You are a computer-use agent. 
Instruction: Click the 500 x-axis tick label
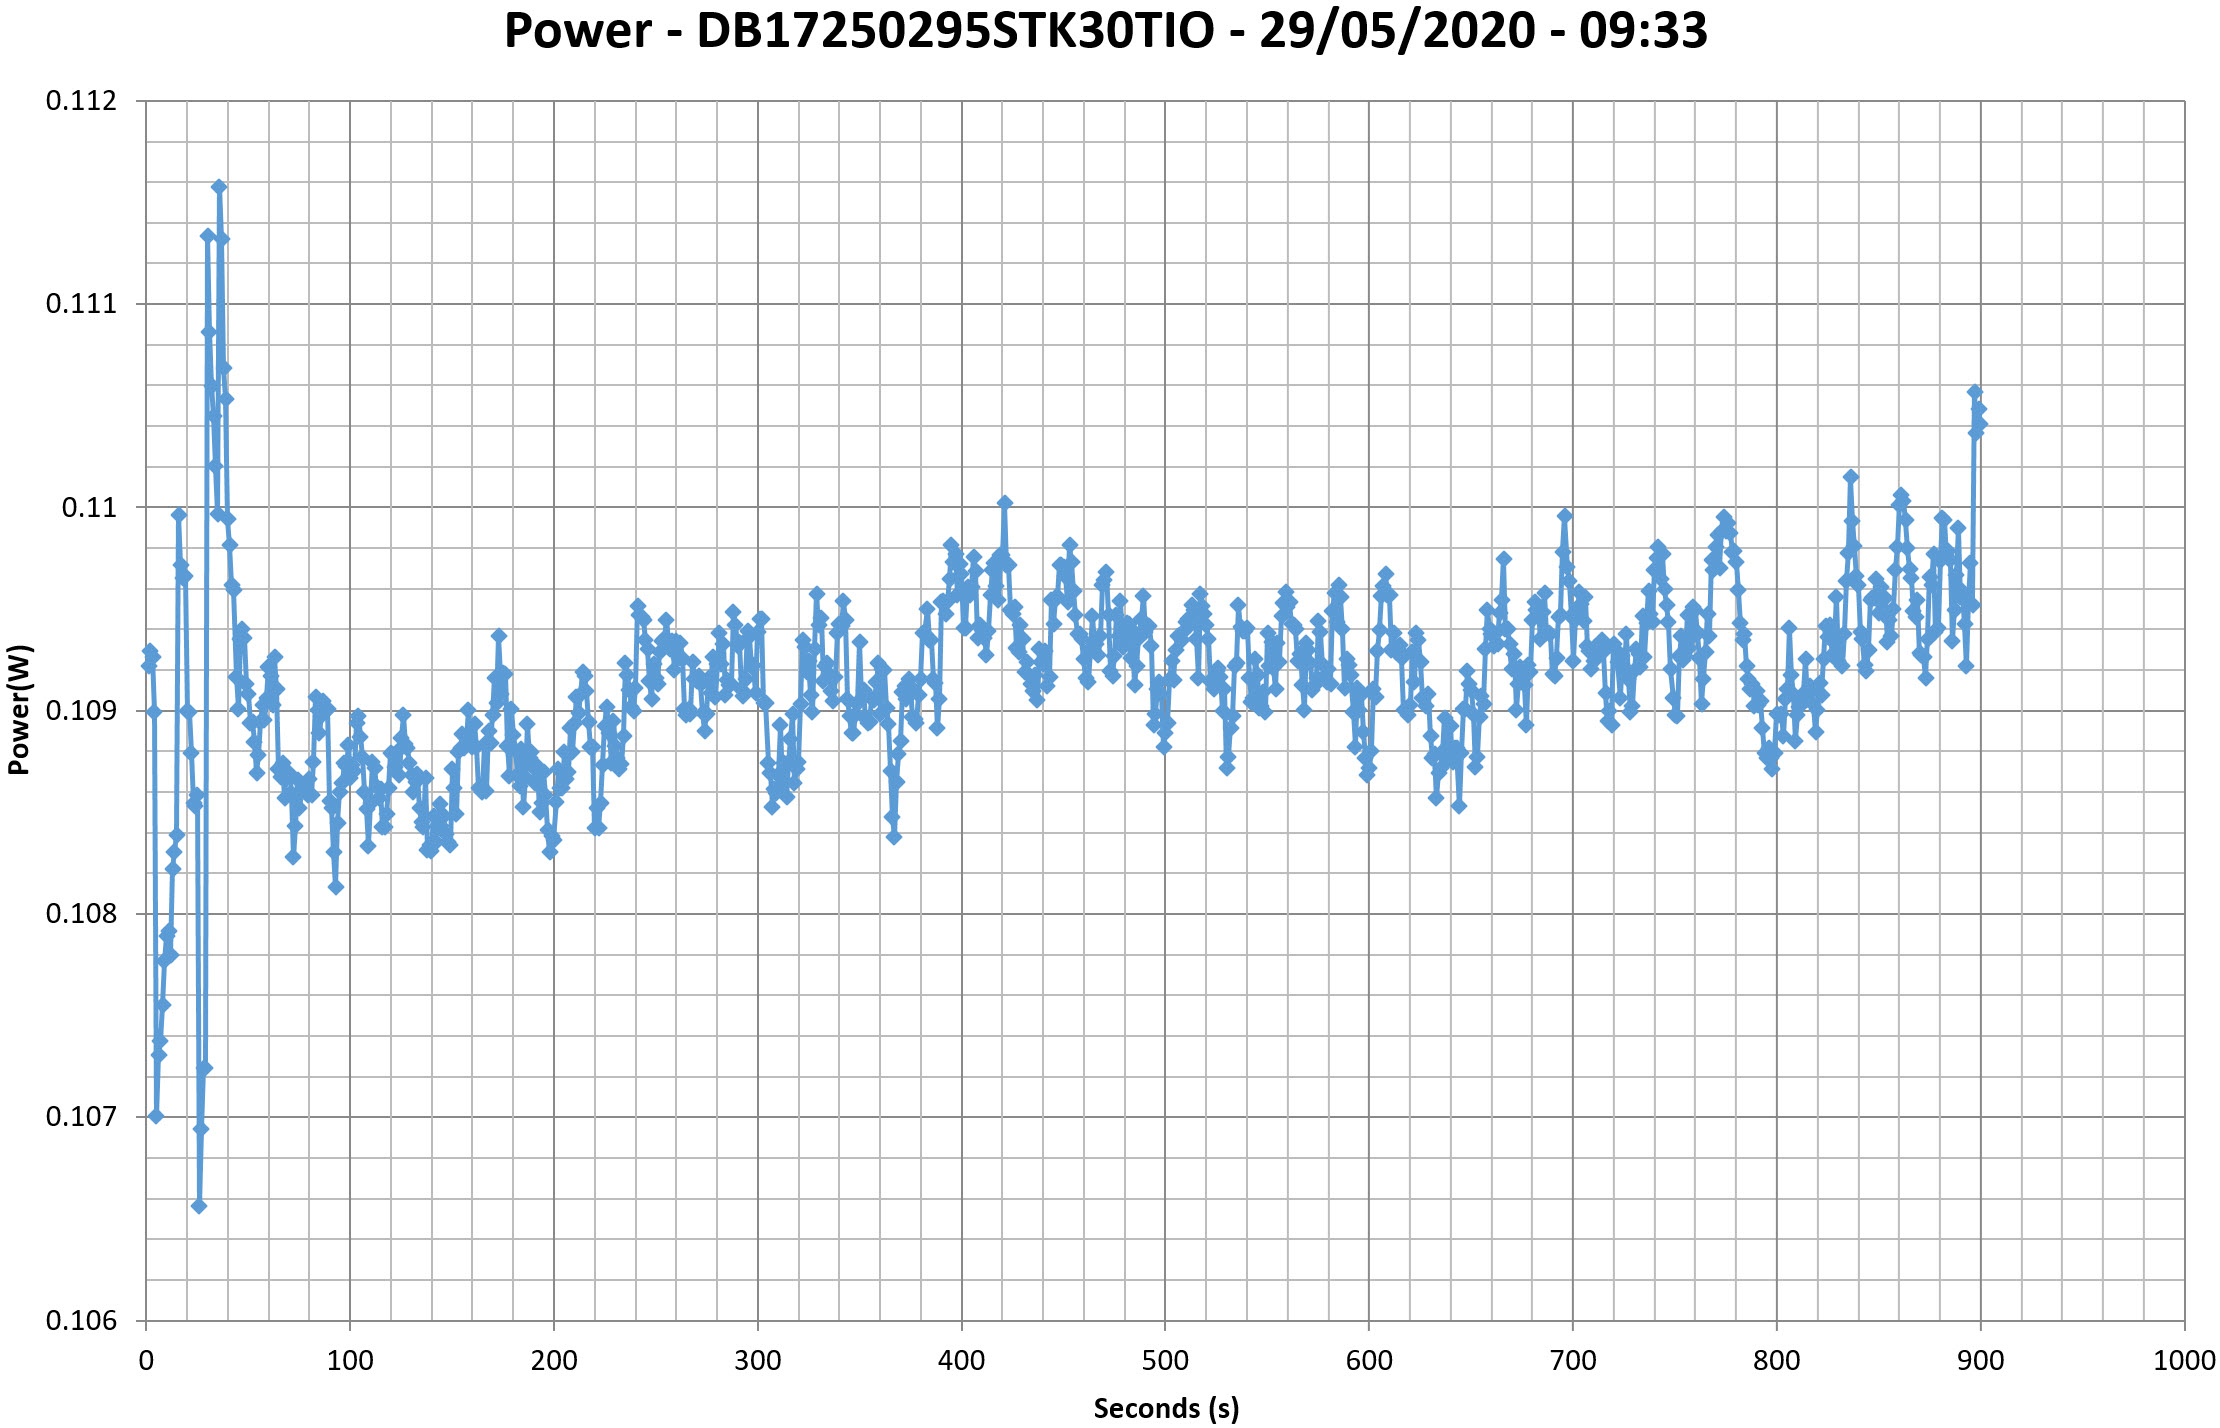pyautogui.click(x=1165, y=1361)
